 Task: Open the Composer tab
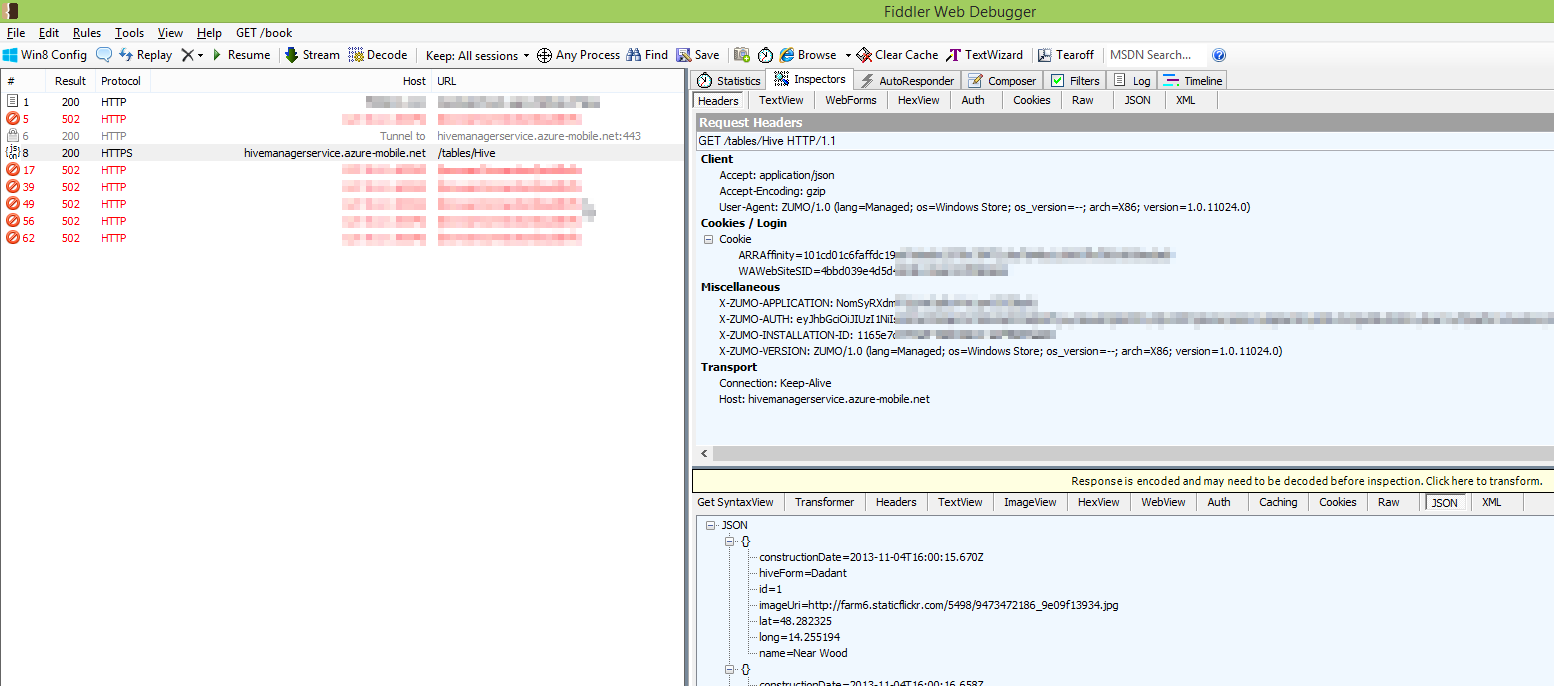point(1003,81)
